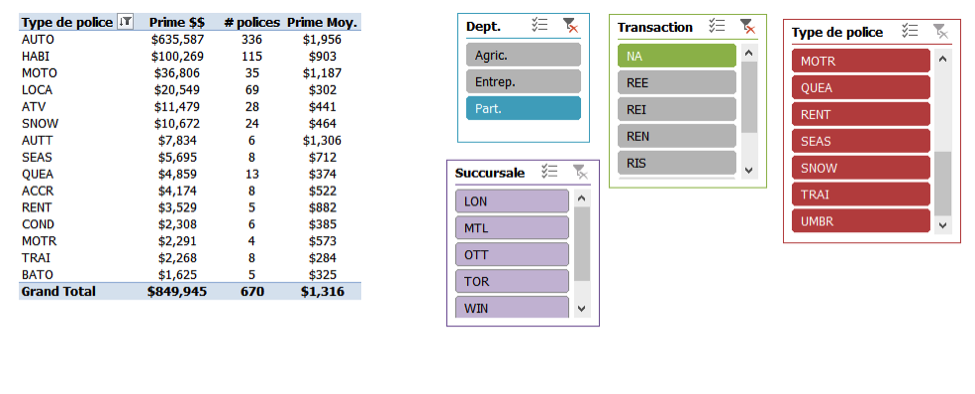The width and height of the screenshot is (975, 394).
Task: Select UMBR in Type de police slicer
Action: coord(861,221)
